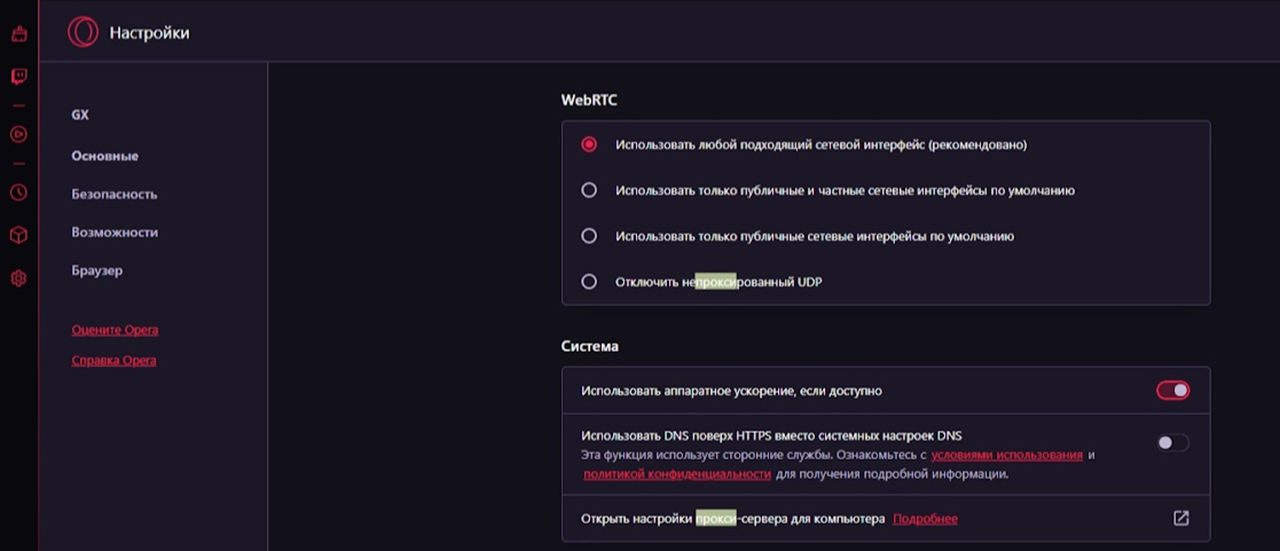Image resolution: width=1280 pixels, height=551 pixels.
Task: Open GX Cleaner from the sidebar
Action: 18,34
